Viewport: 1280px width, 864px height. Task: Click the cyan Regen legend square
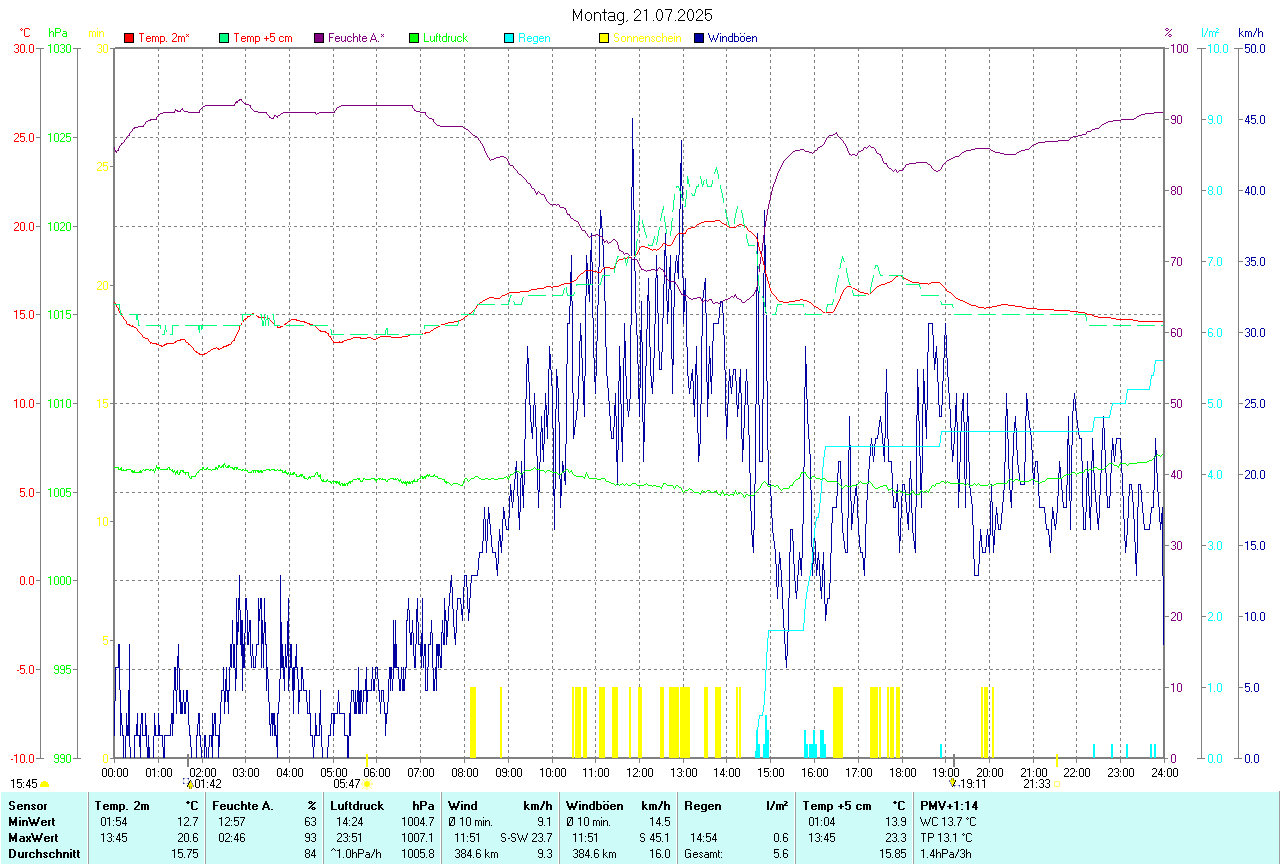[x=509, y=38]
